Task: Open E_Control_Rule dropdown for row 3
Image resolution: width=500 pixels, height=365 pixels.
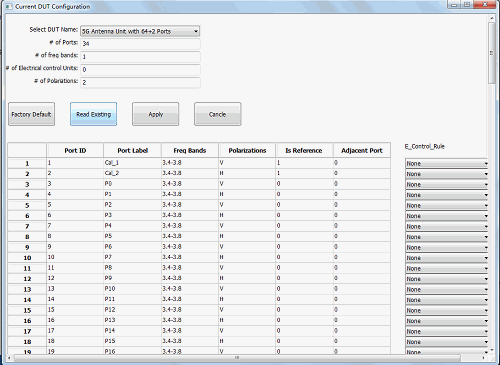Action: 447,184
